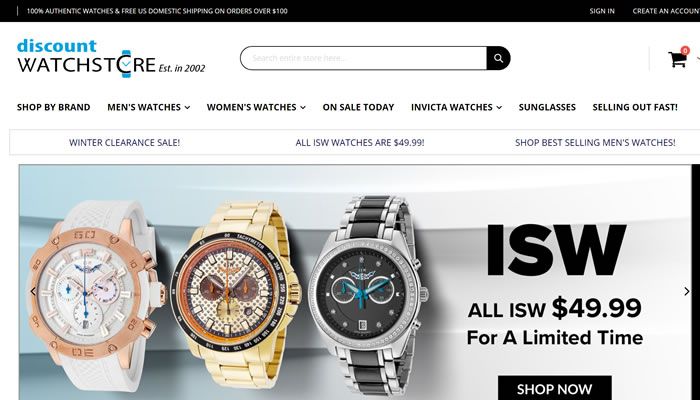700x400 pixels.
Task: Click the Create An Account link
Action: [666, 11]
